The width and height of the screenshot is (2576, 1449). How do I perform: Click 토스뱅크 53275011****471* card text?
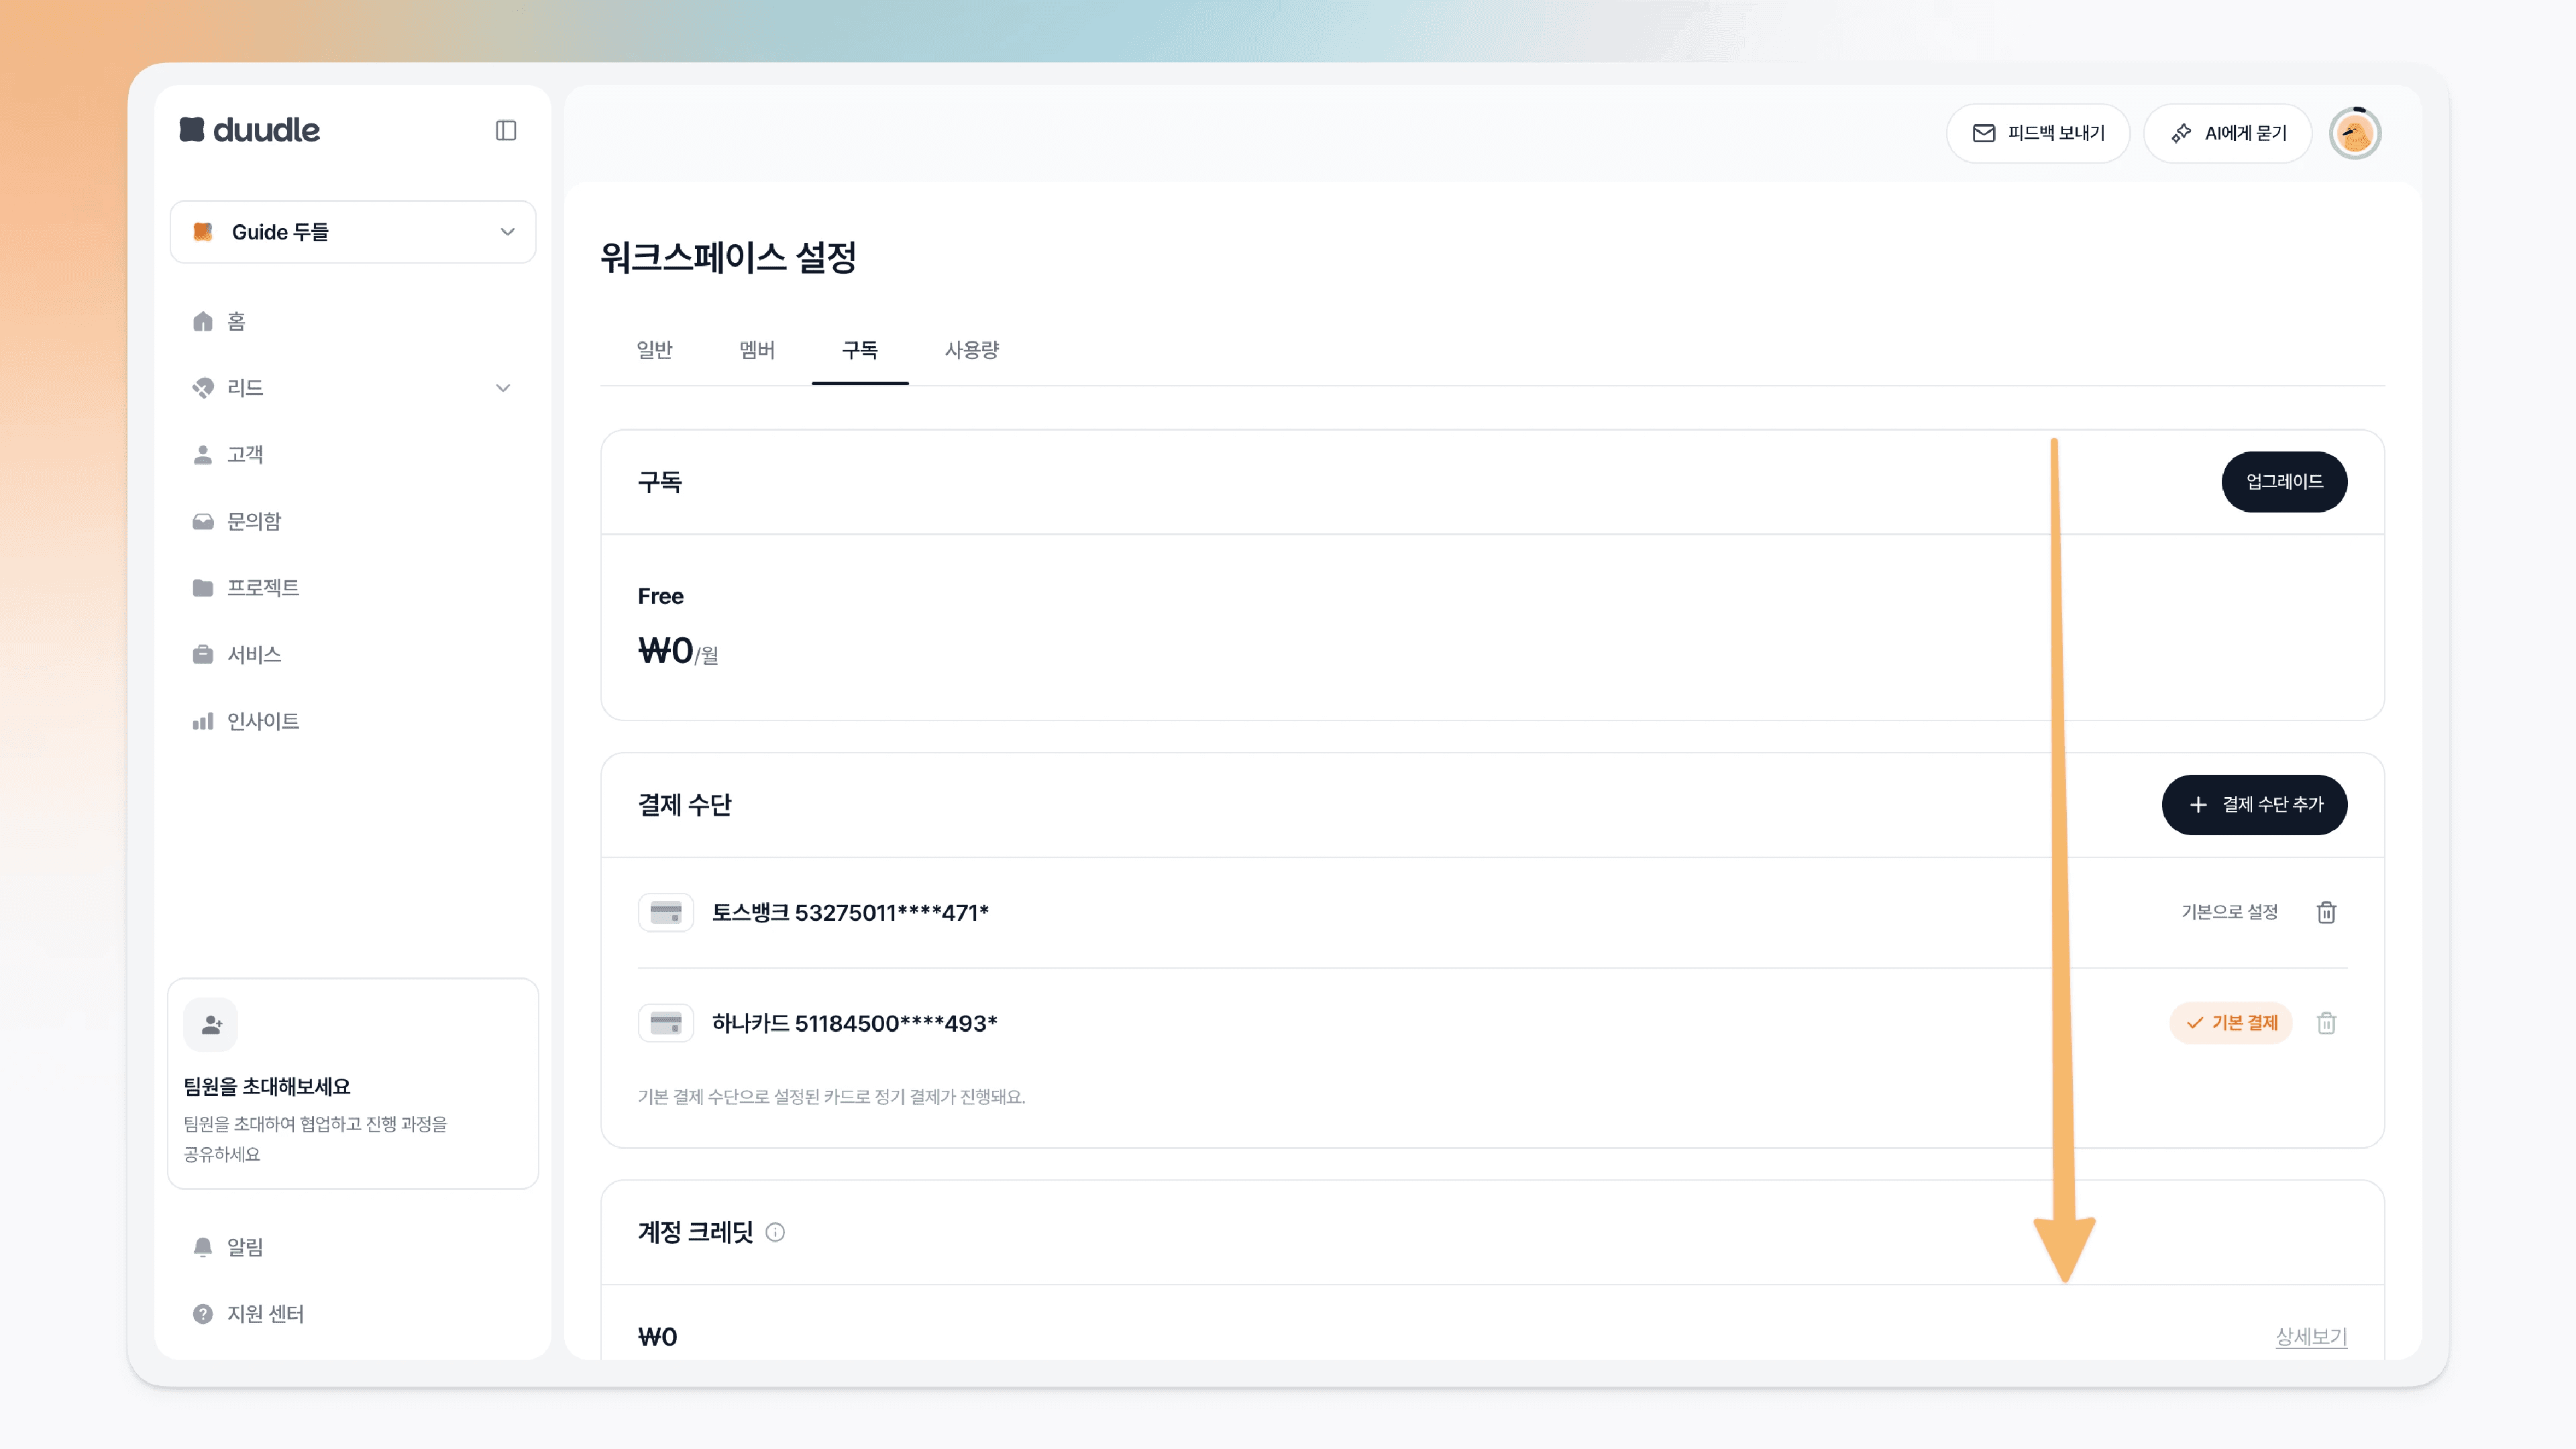coord(850,913)
